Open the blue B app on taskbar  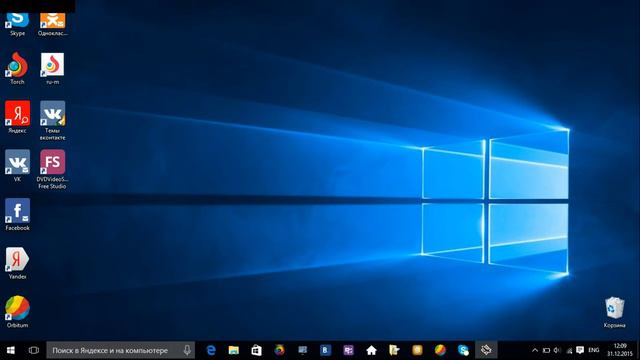tap(325, 350)
